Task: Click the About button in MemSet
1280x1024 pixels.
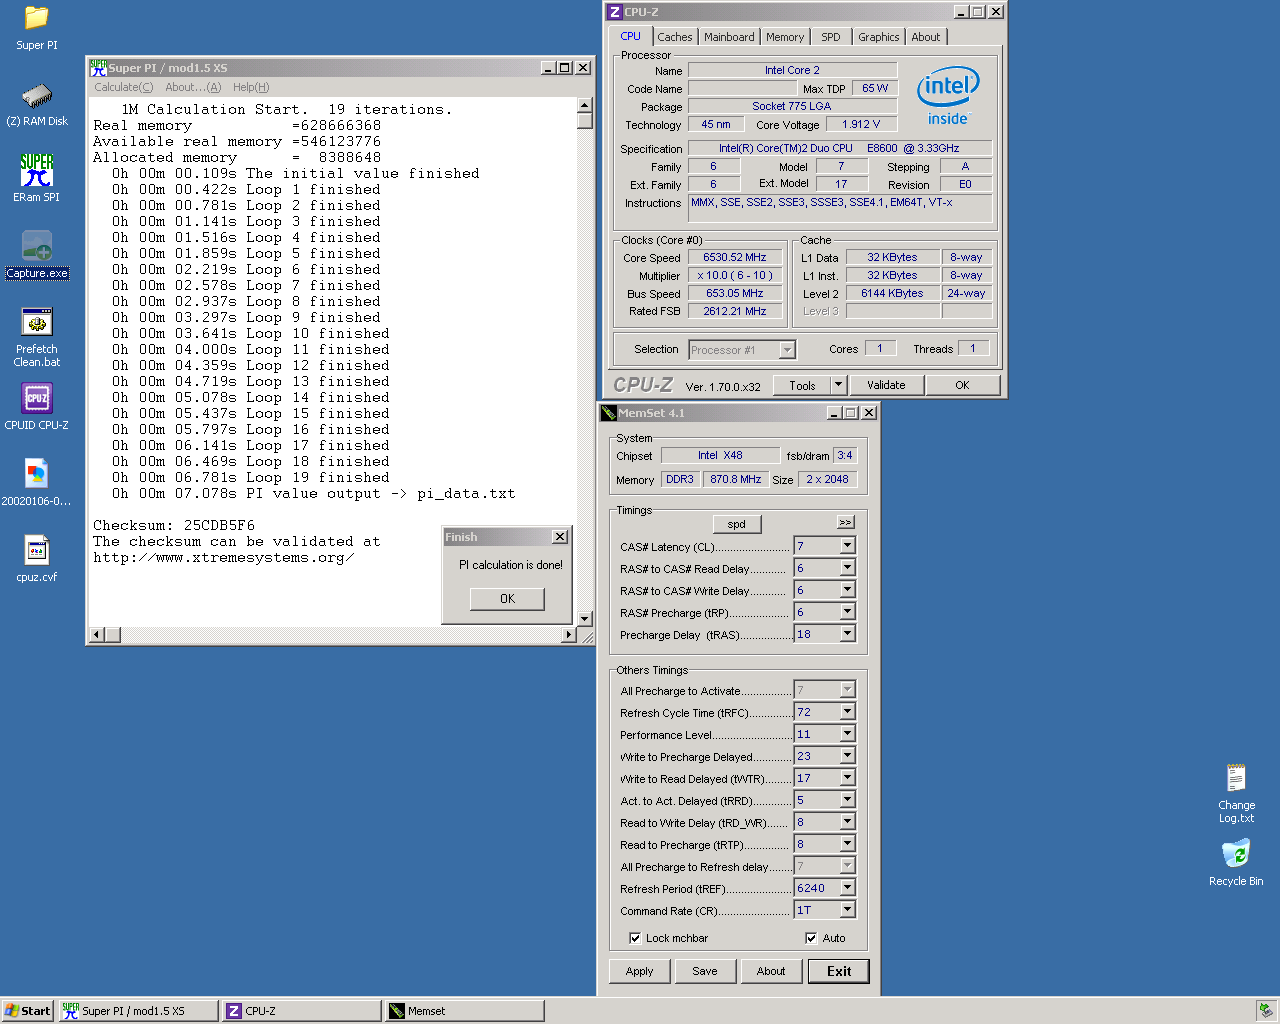Action: point(771,971)
